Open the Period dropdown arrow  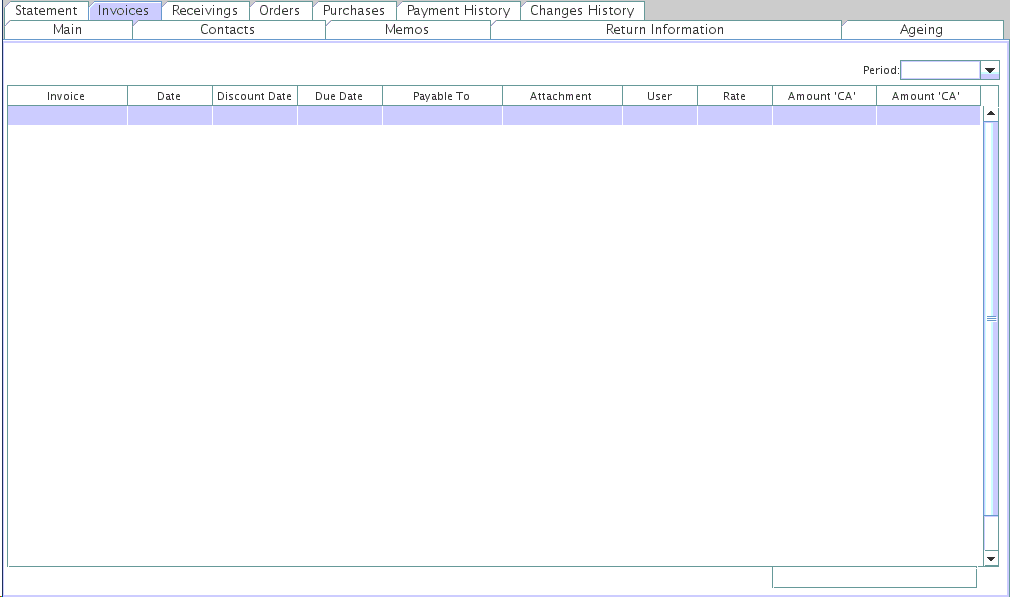[x=990, y=70]
